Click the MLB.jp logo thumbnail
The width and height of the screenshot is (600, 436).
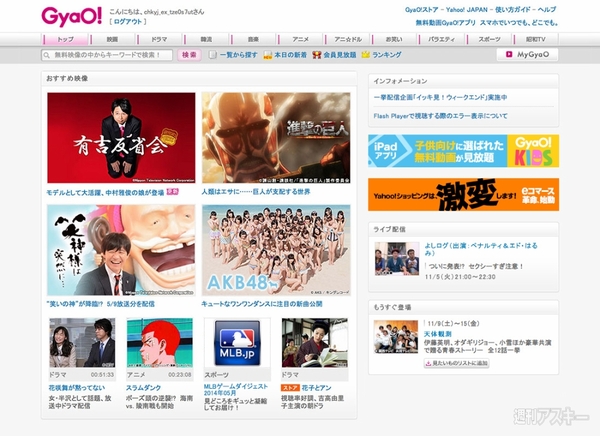[237, 343]
